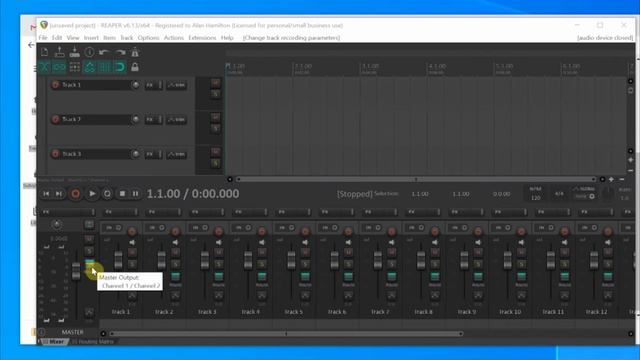Open the View menu
Screen dimensions: 640x360
pos(73,38)
